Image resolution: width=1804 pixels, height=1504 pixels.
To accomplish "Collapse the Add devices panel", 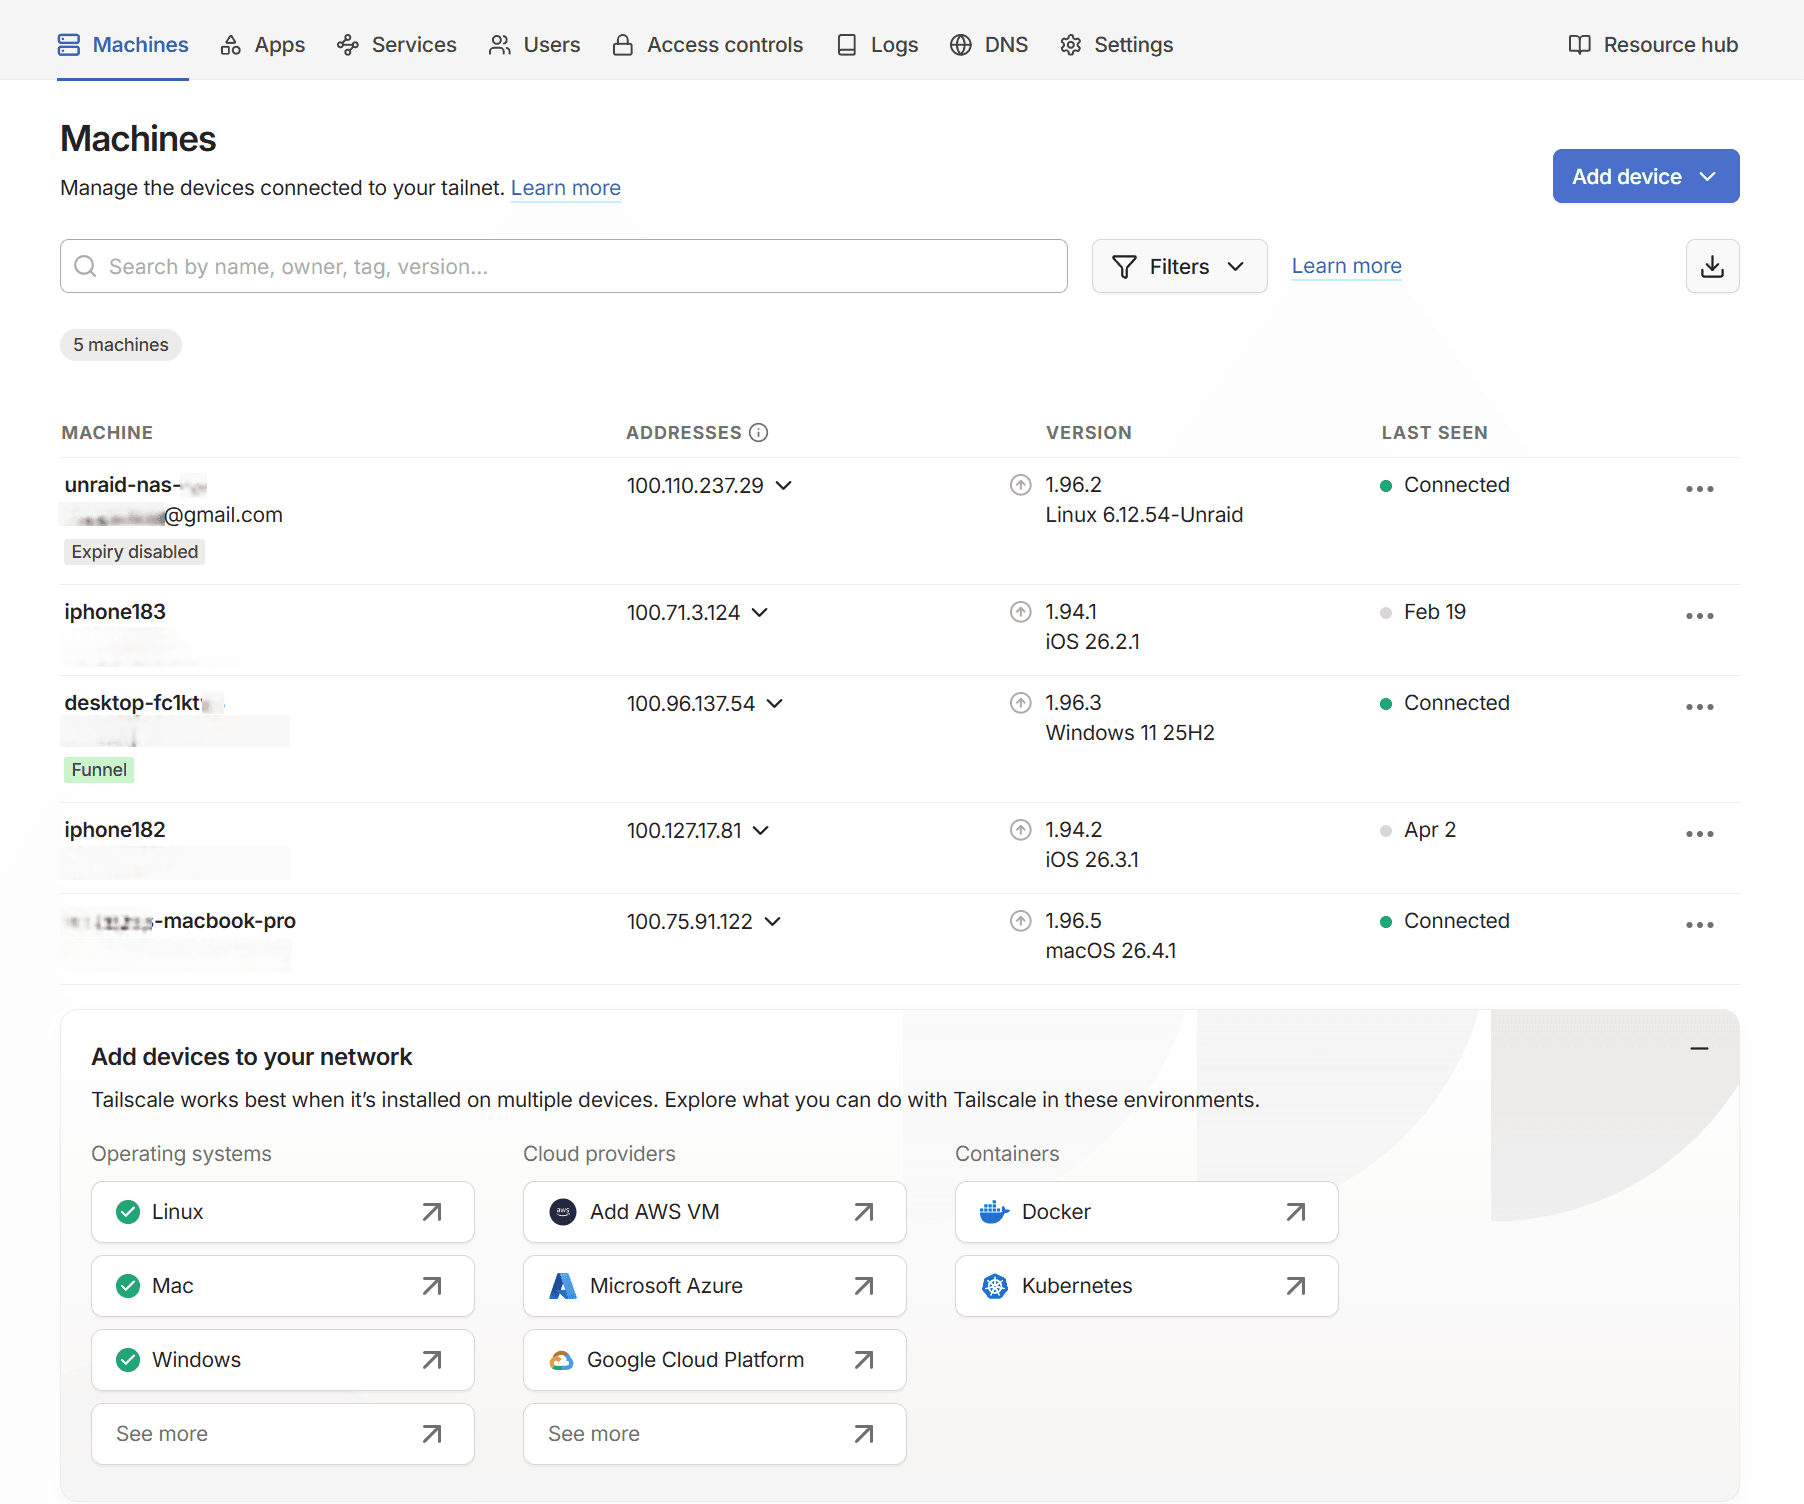I will 1699,1048.
